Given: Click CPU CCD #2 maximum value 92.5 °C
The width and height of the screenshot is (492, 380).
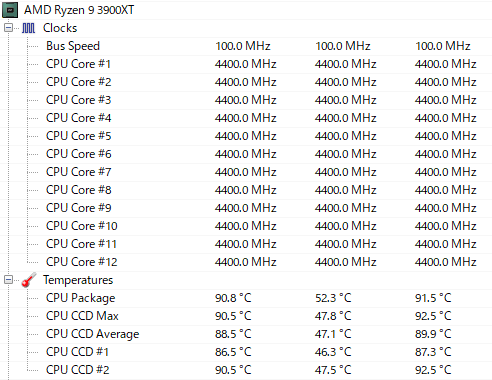Looking at the screenshot, I should tap(433, 370).
